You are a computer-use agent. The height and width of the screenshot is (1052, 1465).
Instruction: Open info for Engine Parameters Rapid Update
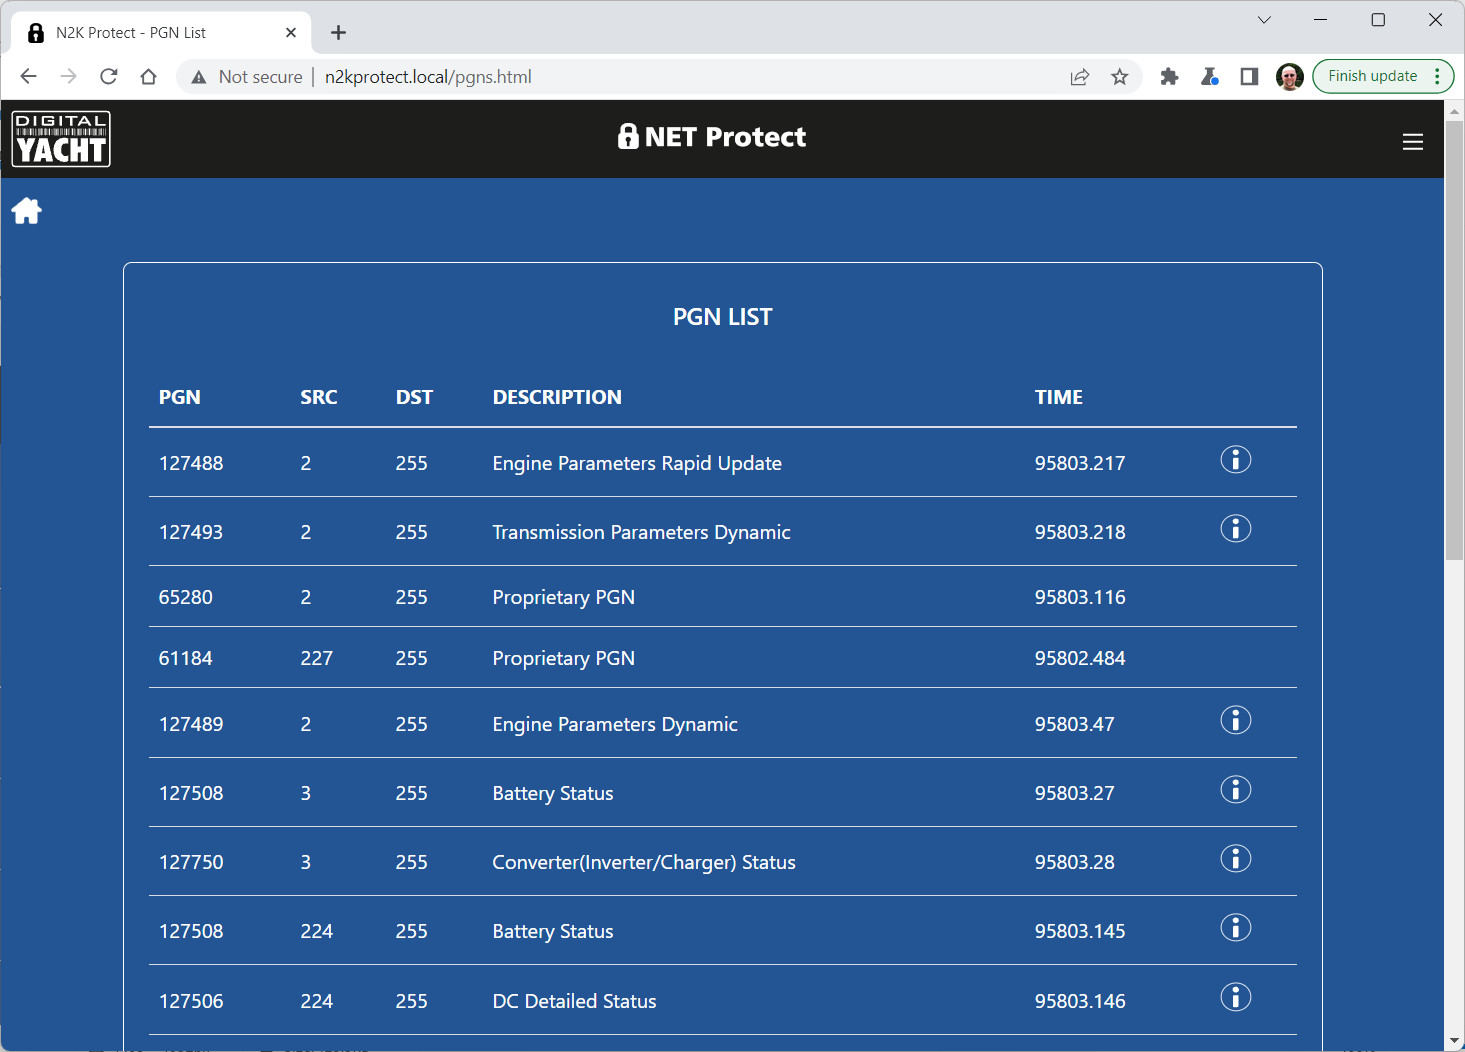pyautogui.click(x=1235, y=460)
